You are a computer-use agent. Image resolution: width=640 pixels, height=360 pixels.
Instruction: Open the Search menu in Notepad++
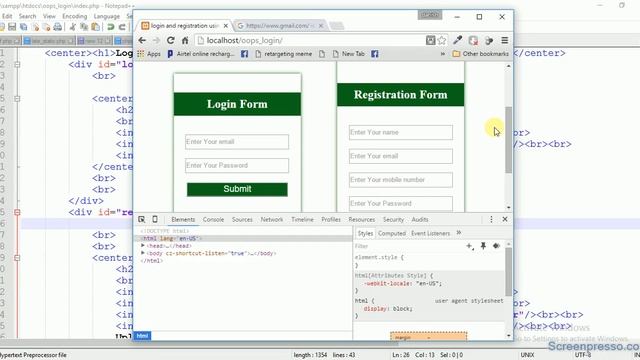[x=27, y=16]
